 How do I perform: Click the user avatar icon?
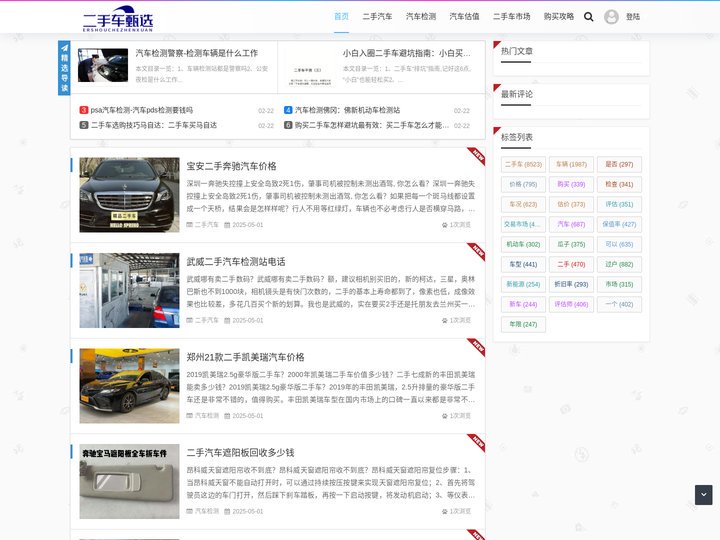click(611, 17)
